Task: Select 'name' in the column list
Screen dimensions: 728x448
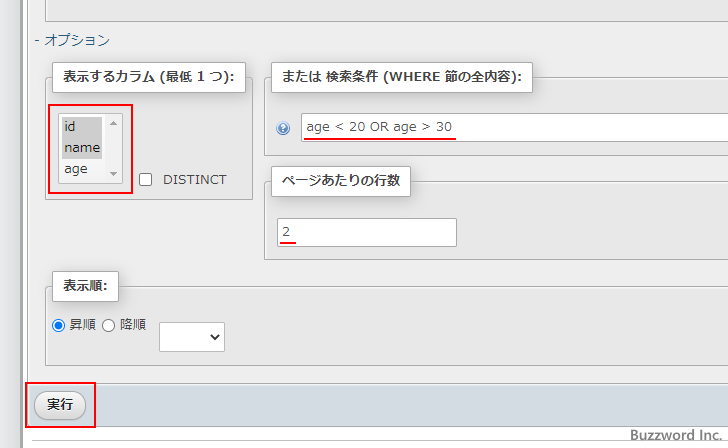Action: click(x=82, y=148)
